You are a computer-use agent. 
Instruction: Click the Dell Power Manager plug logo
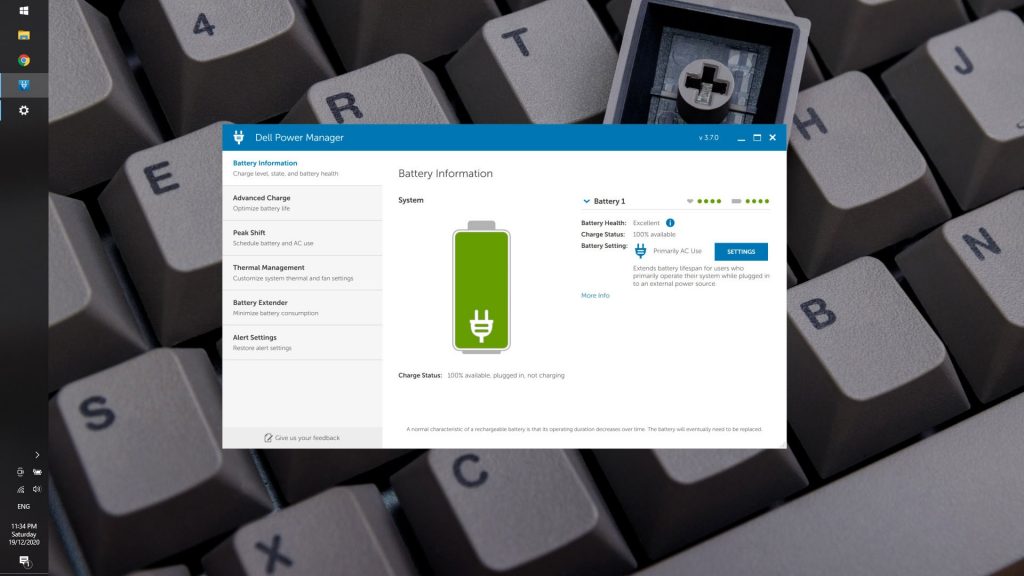coord(238,137)
